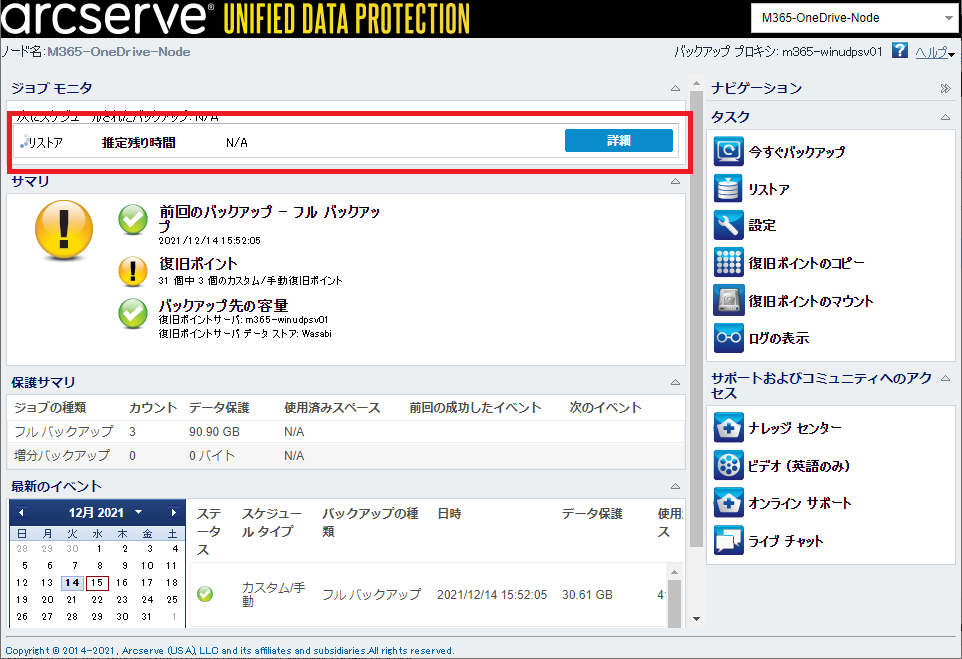This screenshot has height=659, width=962.
Task: Click the 90.90 GB value
Action: click(x=214, y=432)
